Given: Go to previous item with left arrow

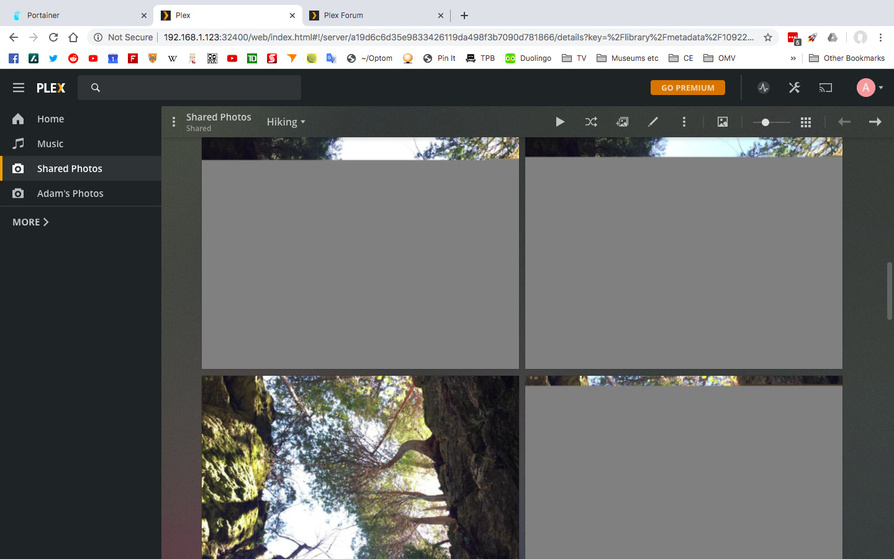Looking at the screenshot, I should click(844, 121).
